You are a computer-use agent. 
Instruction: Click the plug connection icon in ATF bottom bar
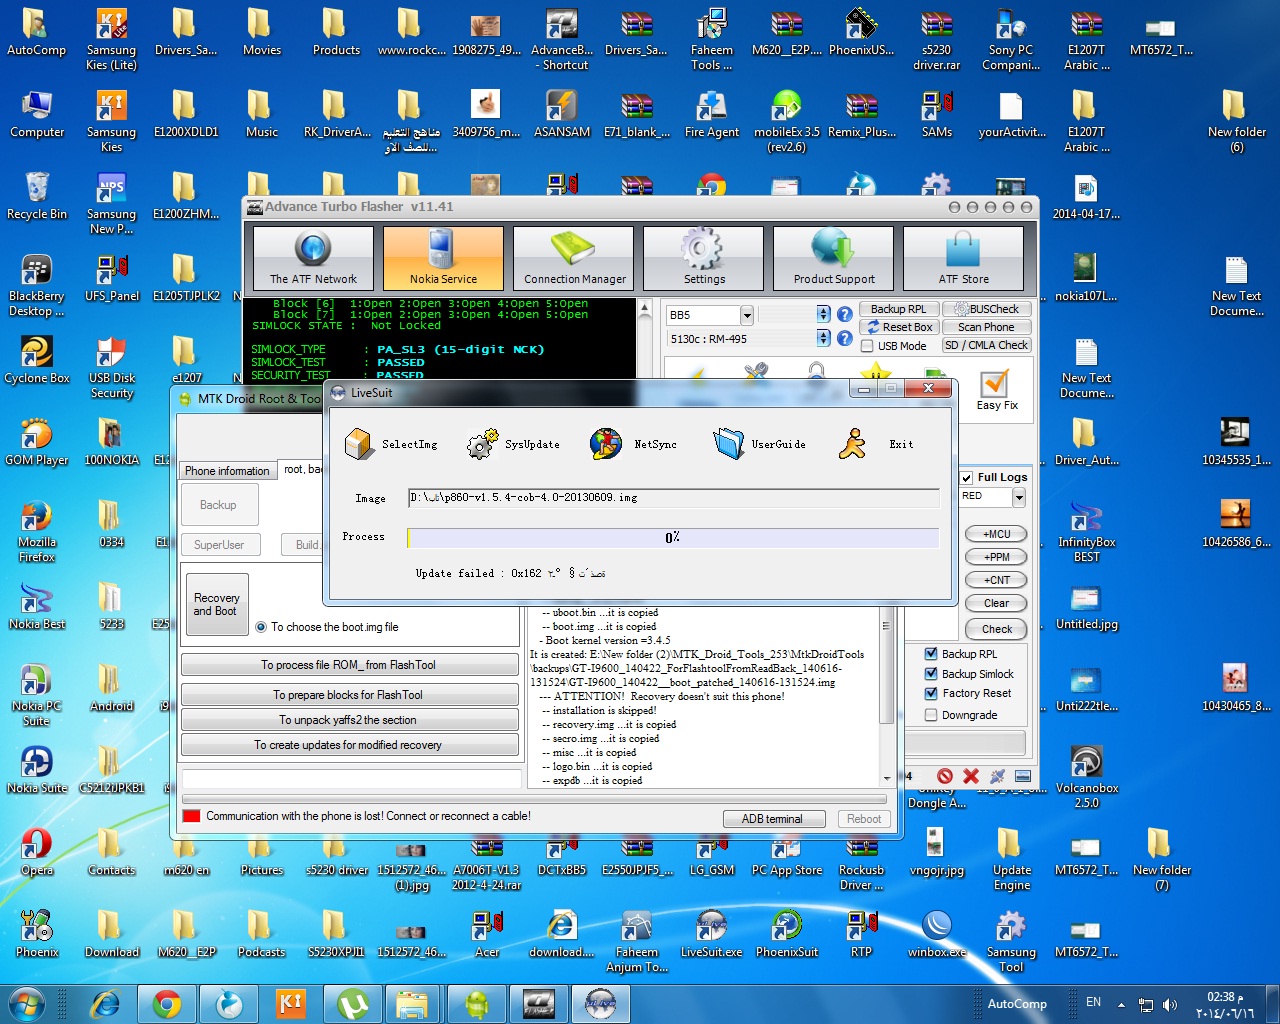997,776
